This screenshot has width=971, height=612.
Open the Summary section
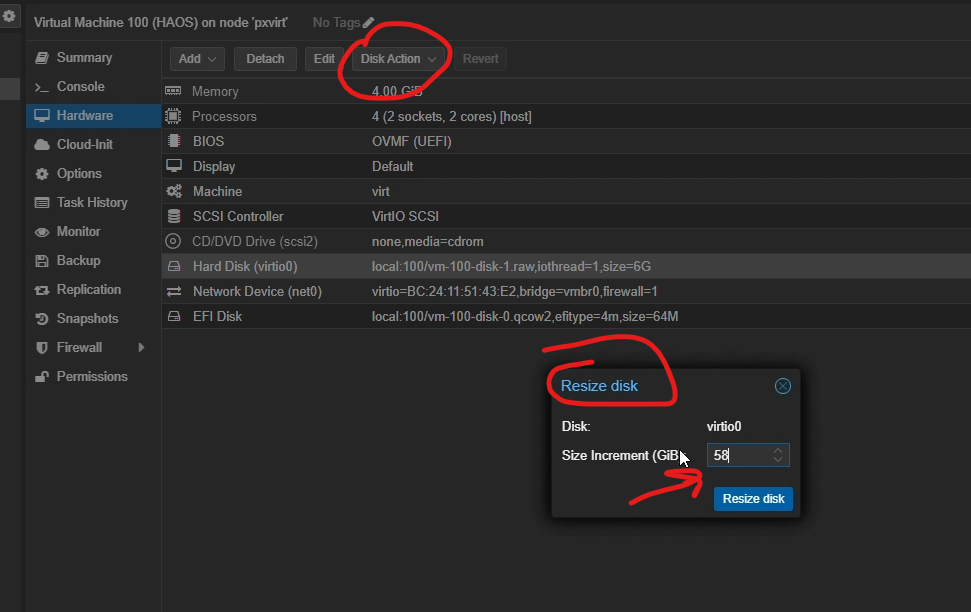84,58
